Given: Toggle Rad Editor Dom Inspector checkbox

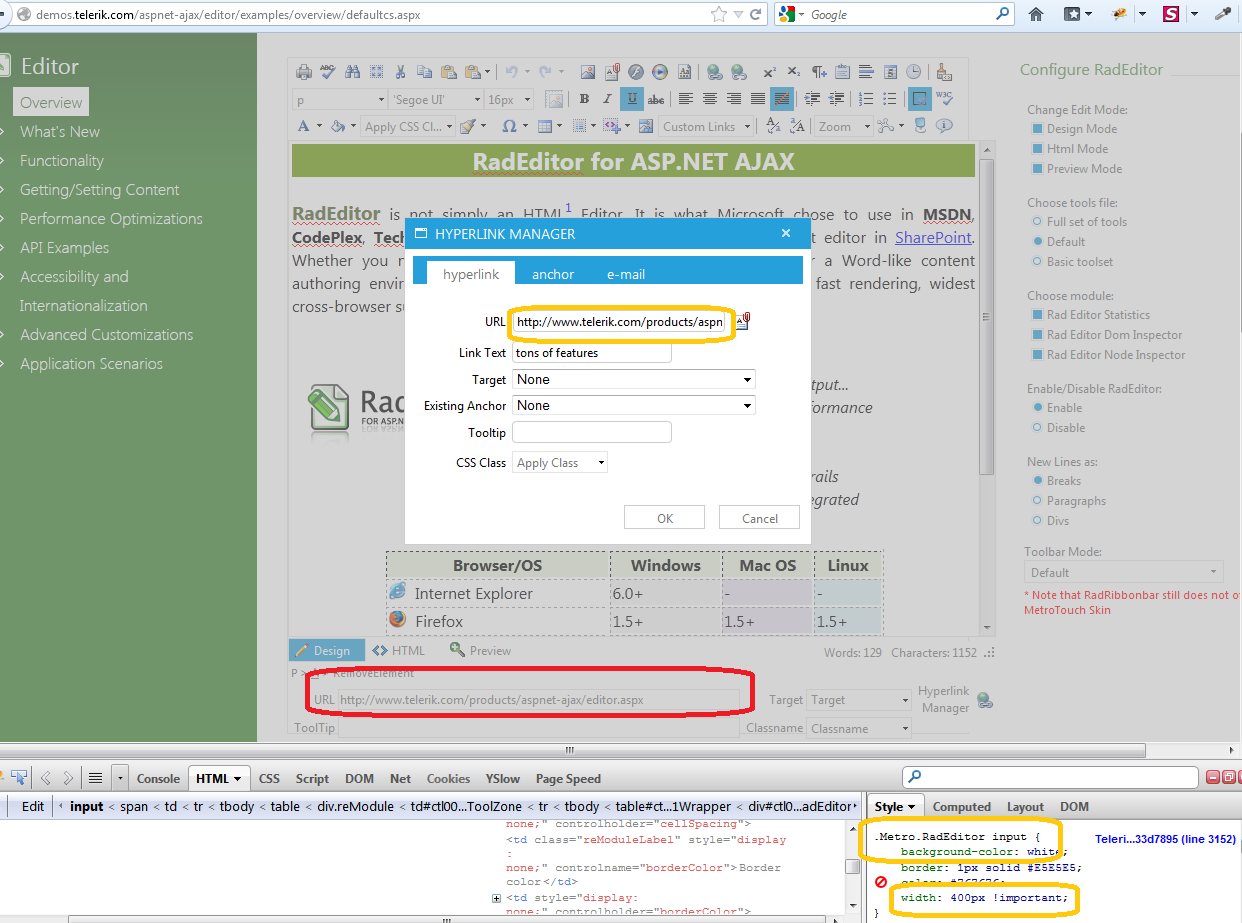Looking at the screenshot, I should pos(1038,335).
